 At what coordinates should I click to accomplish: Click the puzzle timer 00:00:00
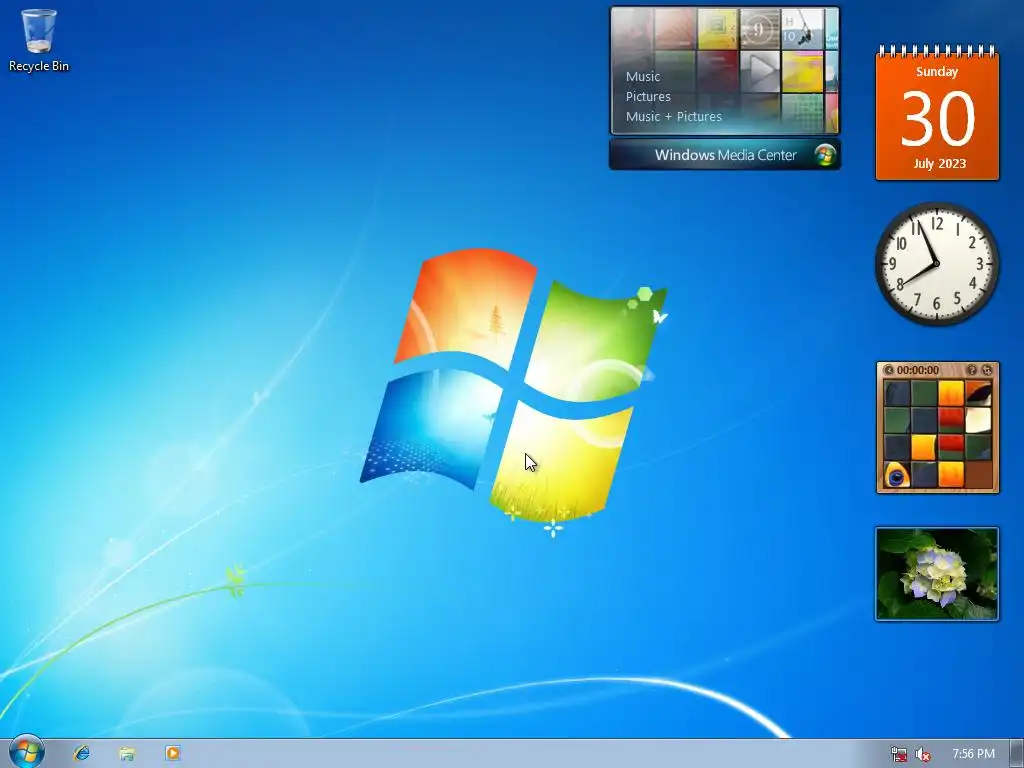918,370
